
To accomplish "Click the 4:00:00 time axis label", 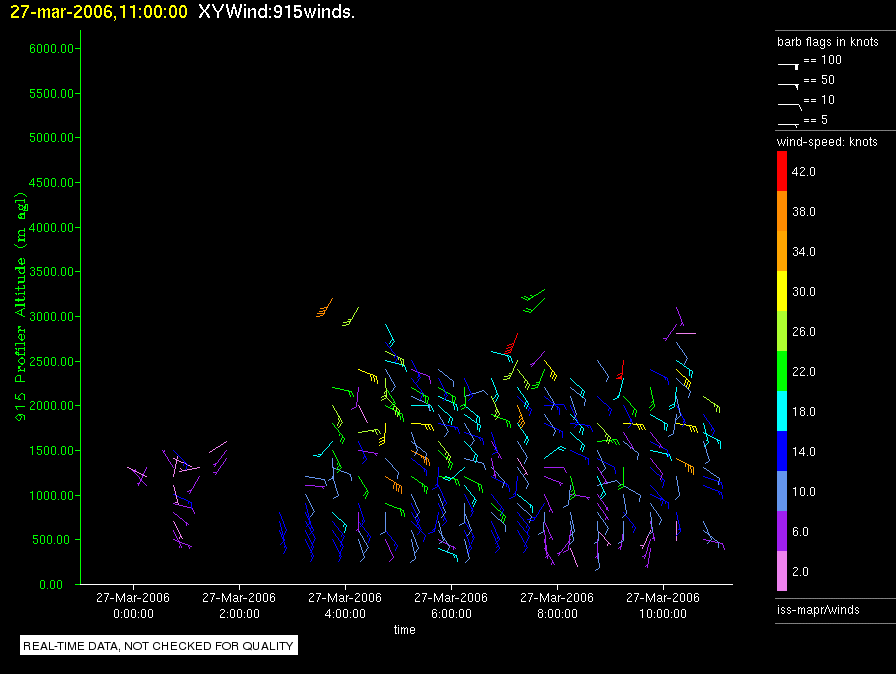I will pos(345,614).
